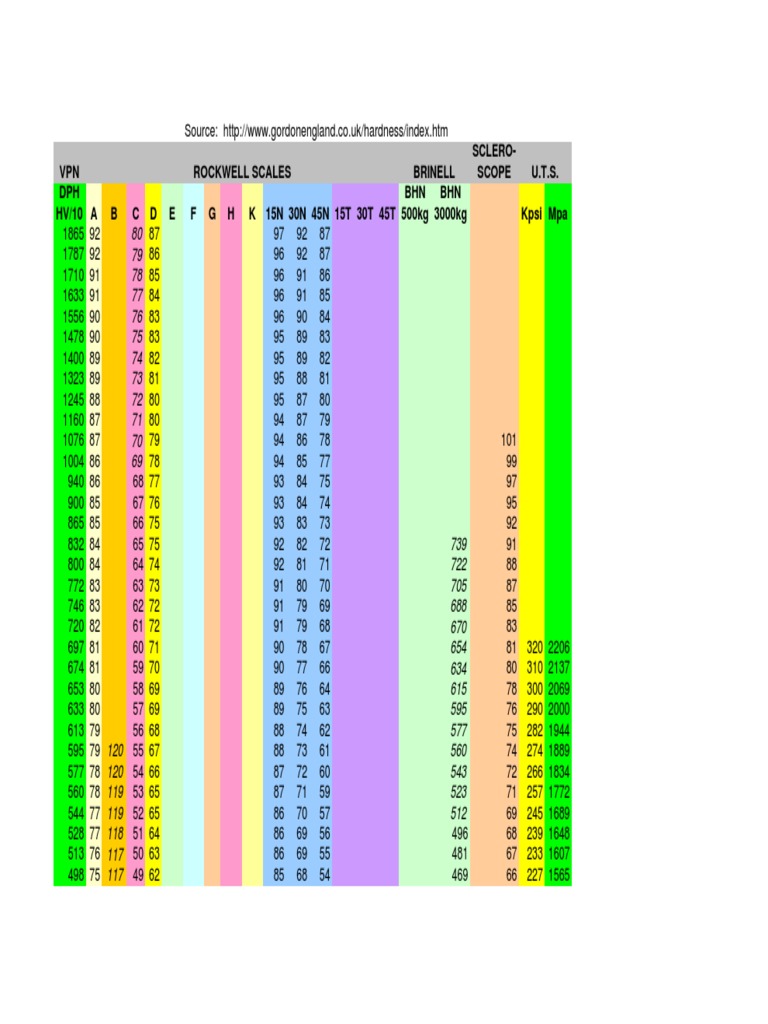Screen dimensions: 768x1024
Task: Select the Mpa column header
Action: point(558,214)
